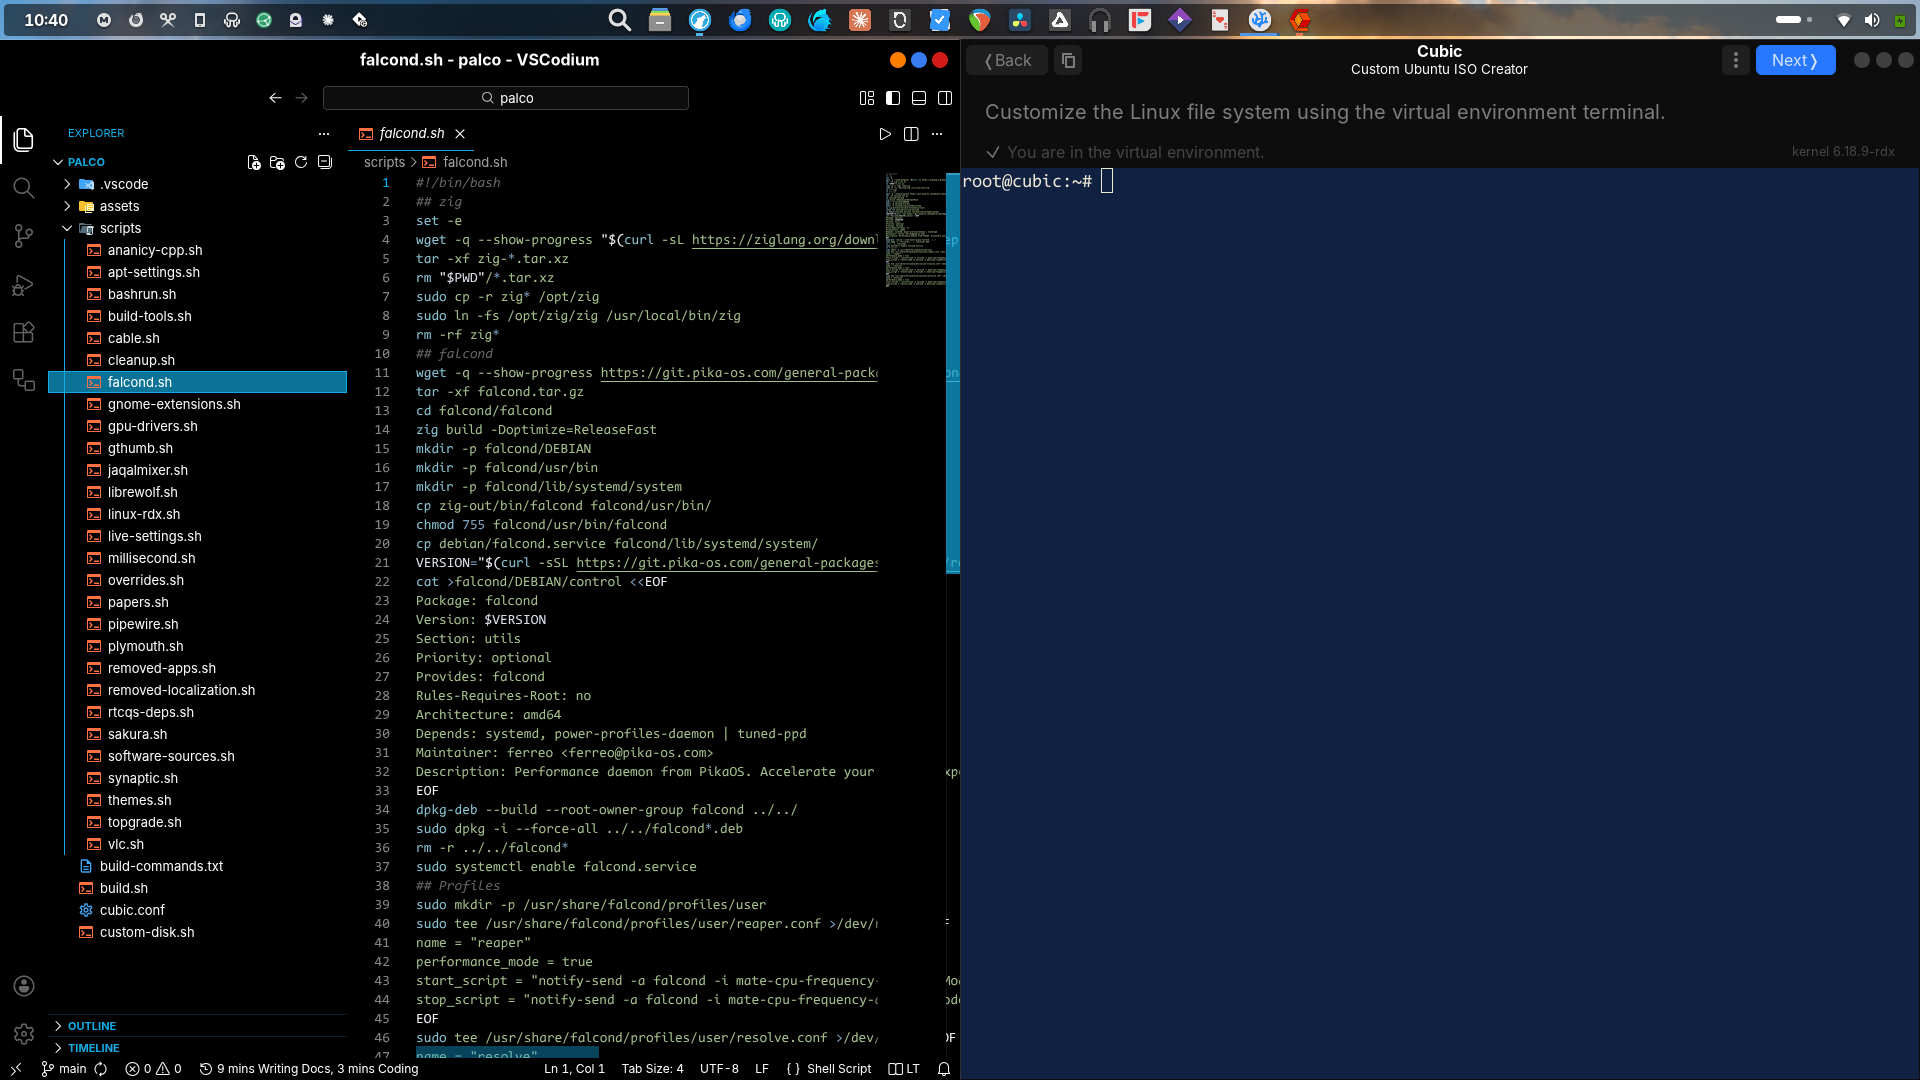Open the Search view in activity bar
The height and width of the screenshot is (1080, 1920).
coord(23,188)
